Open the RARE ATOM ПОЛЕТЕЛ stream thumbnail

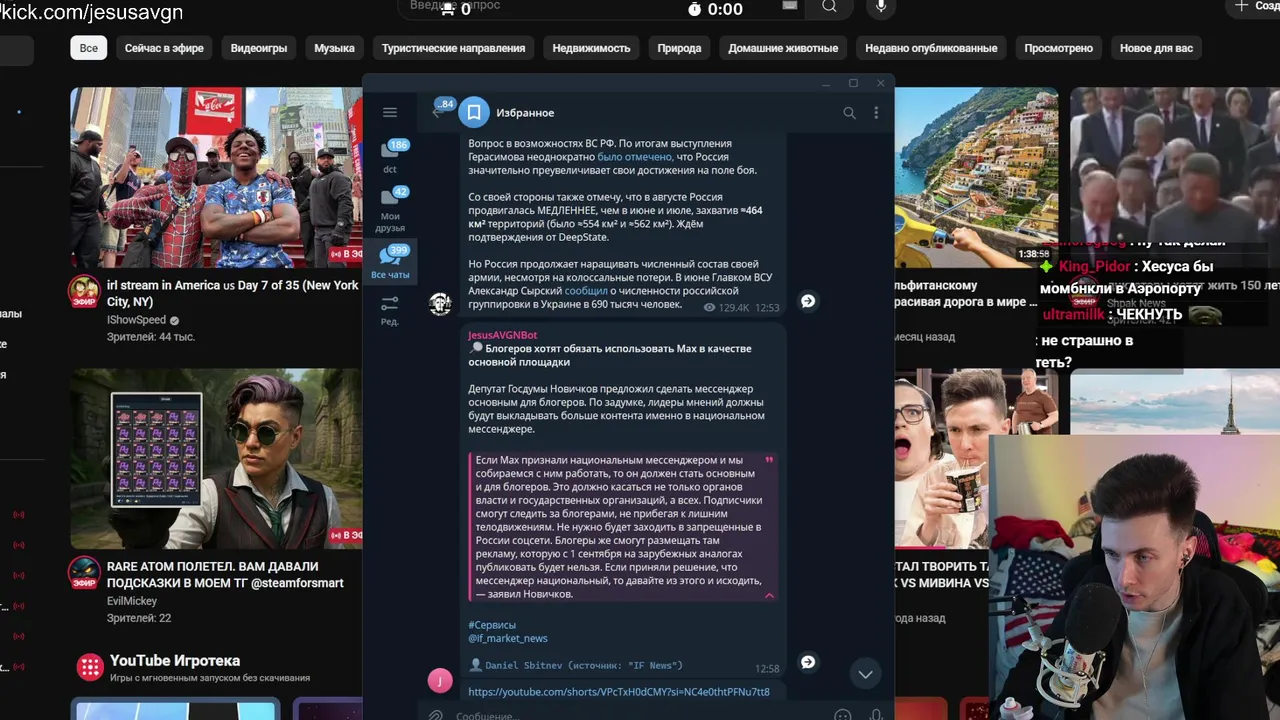[216, 459]
